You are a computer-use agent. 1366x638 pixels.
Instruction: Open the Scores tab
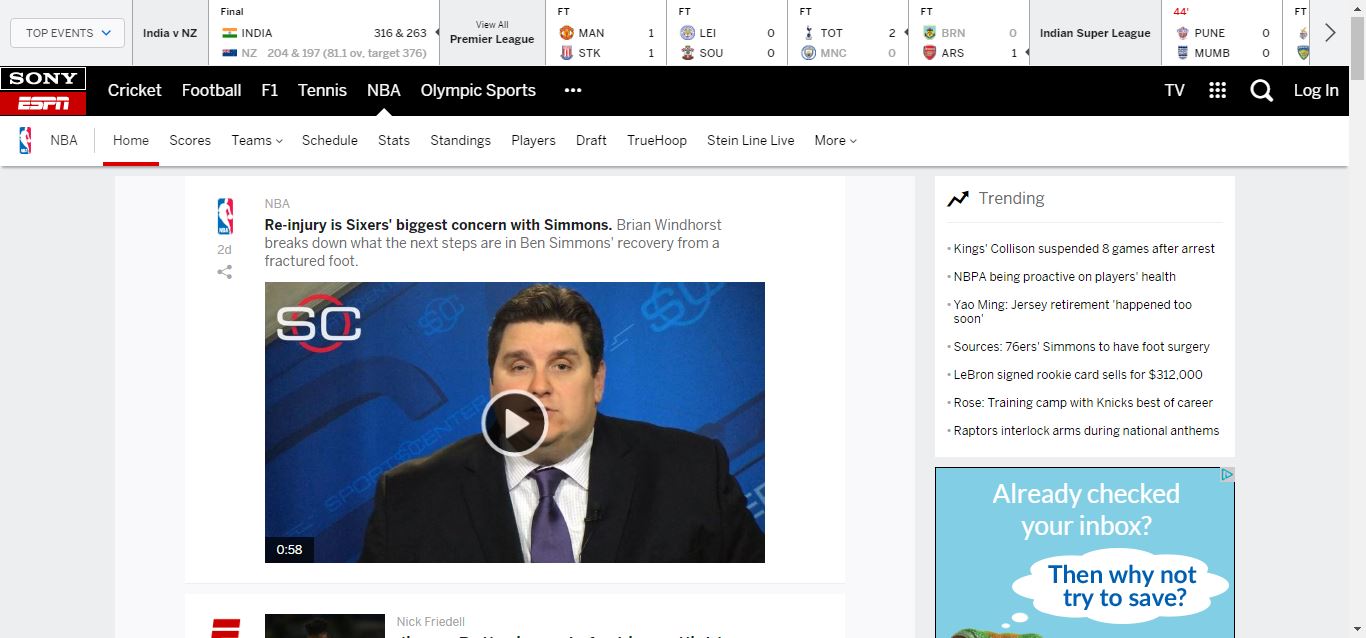tap(190, 141)
